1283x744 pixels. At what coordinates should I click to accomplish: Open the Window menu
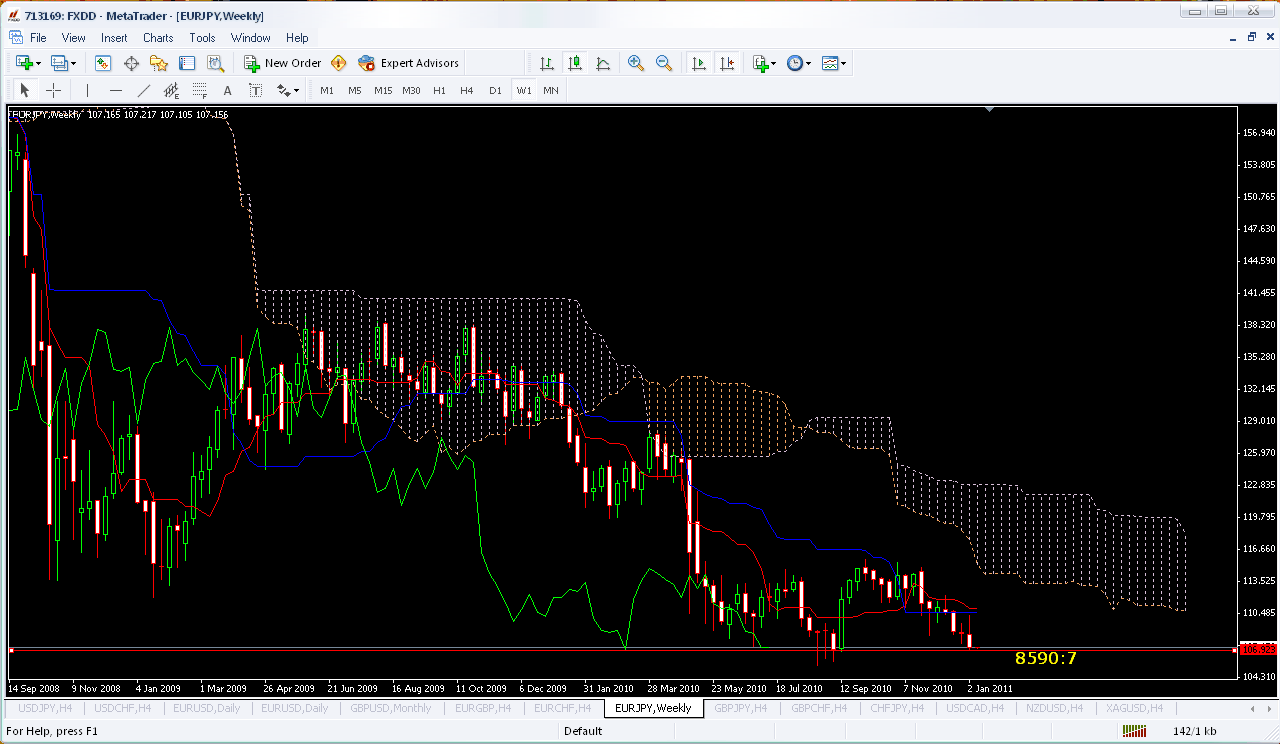[250, 38]
